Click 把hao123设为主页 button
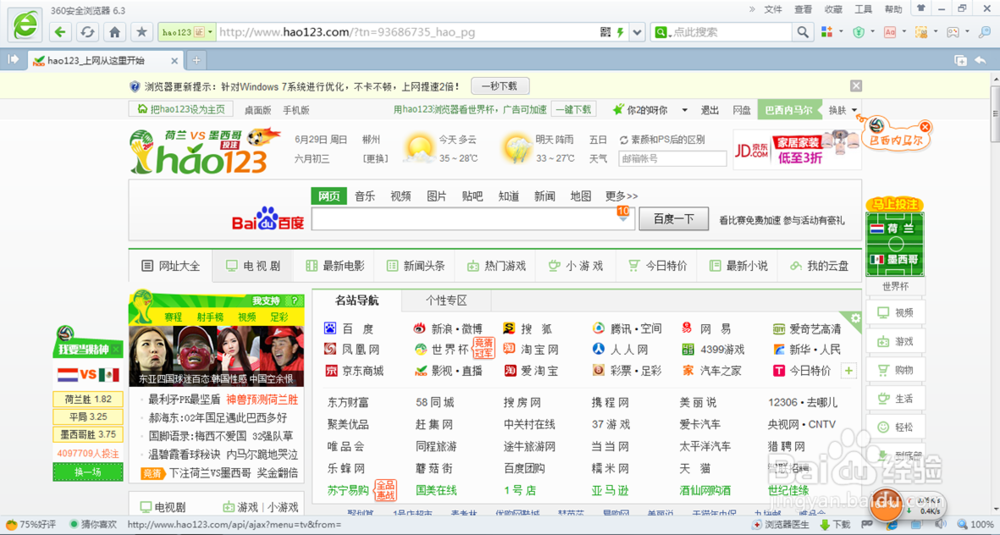Screen dimensions: 1000x535 click(x=181, y=110)
